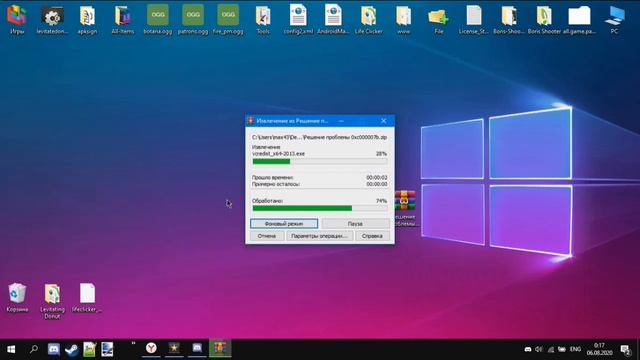
Task: Select the config2.xml file icon
Action: [x=298, y=19]
